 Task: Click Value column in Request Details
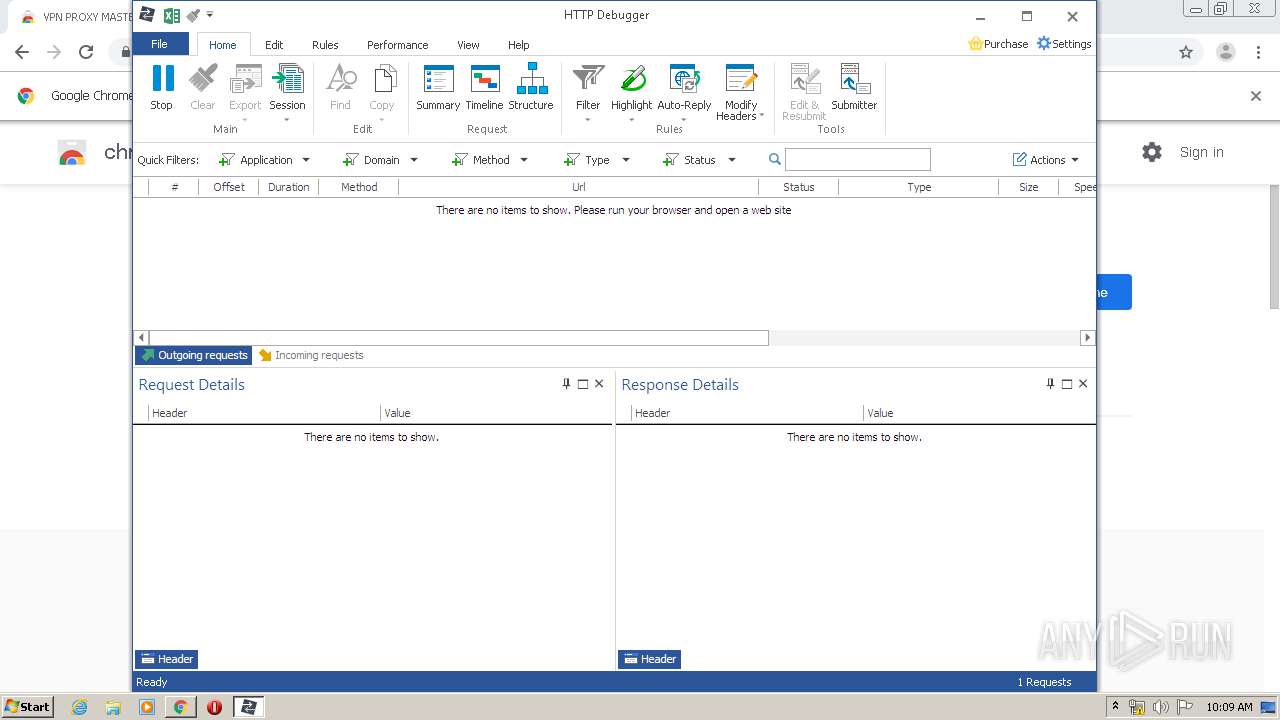[x=496, y=413]
